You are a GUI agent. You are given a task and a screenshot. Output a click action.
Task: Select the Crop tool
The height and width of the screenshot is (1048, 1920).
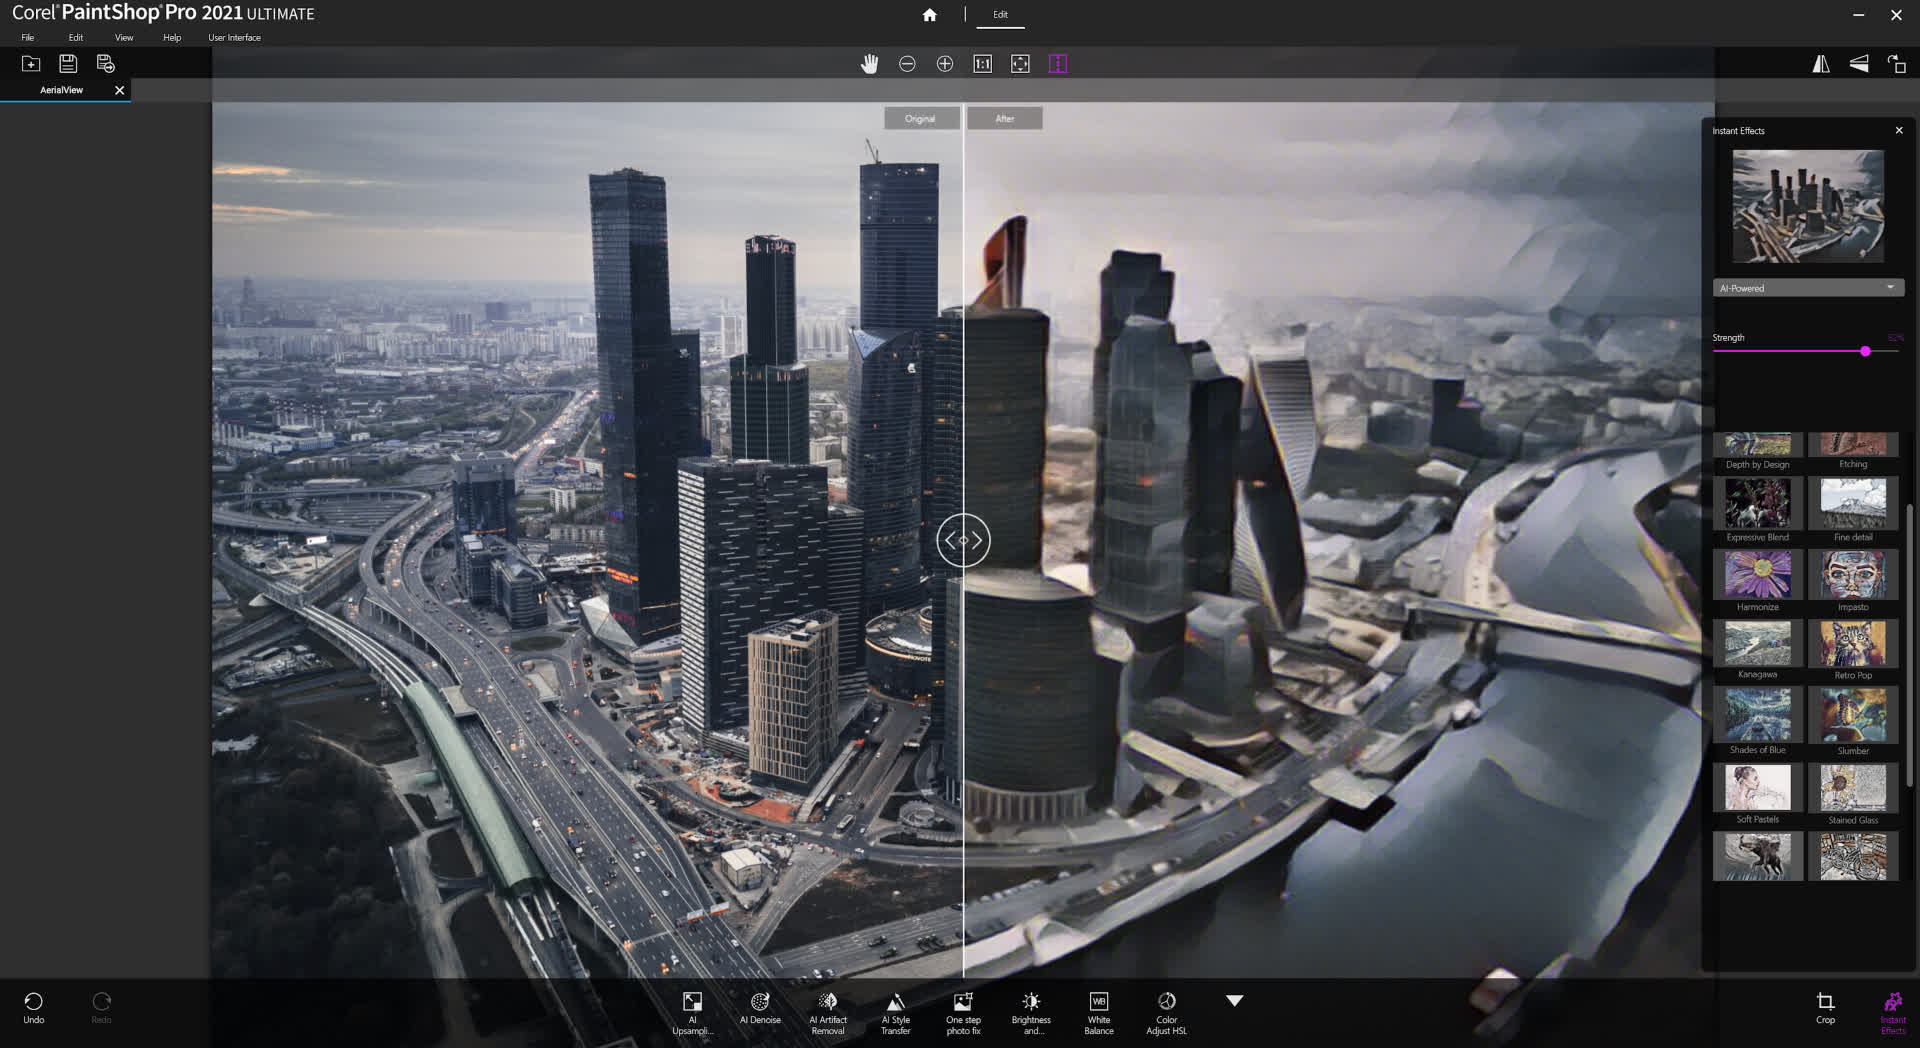pos(1825,1006)
